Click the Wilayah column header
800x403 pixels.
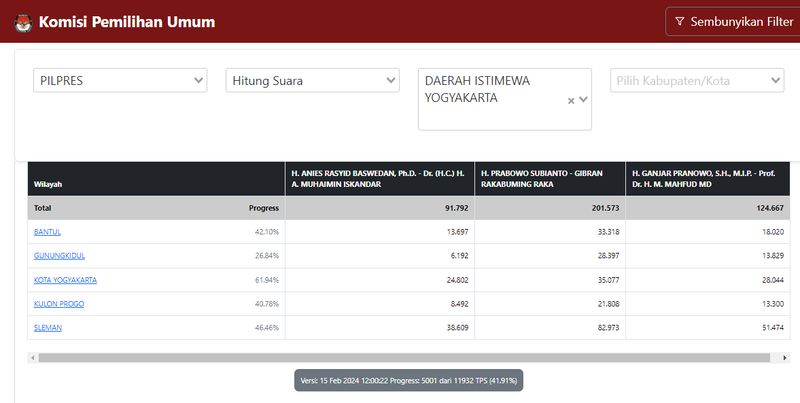click(x=156, y=179)
